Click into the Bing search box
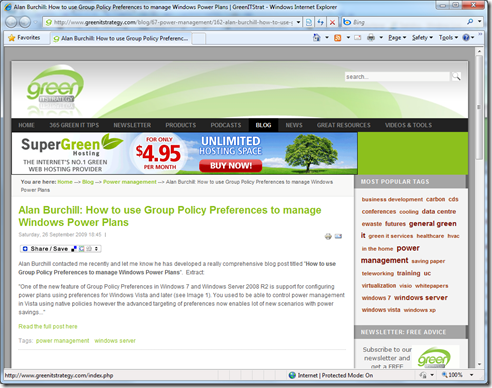The width and height of the screenshot is (492, 388). click(408, 22)
